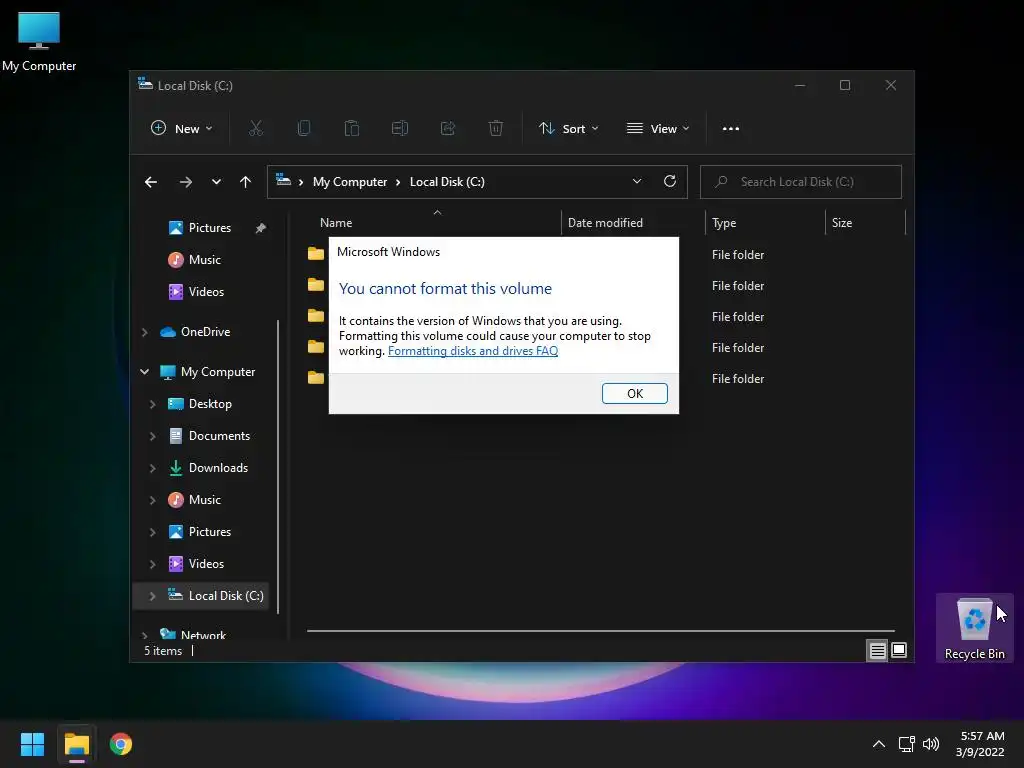
Task: Click OK in the format warning dialog
Action: tap(634, 393)
